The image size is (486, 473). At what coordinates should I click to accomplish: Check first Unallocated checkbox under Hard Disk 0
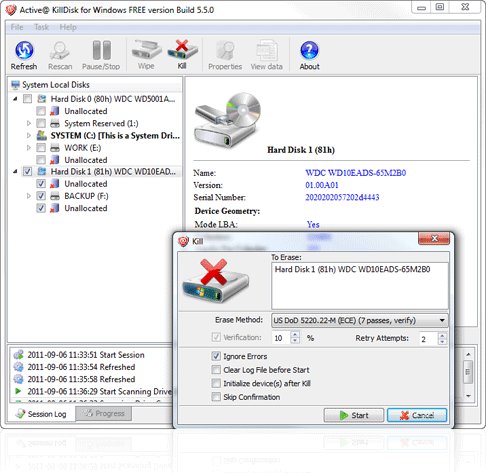click(41, 111)
